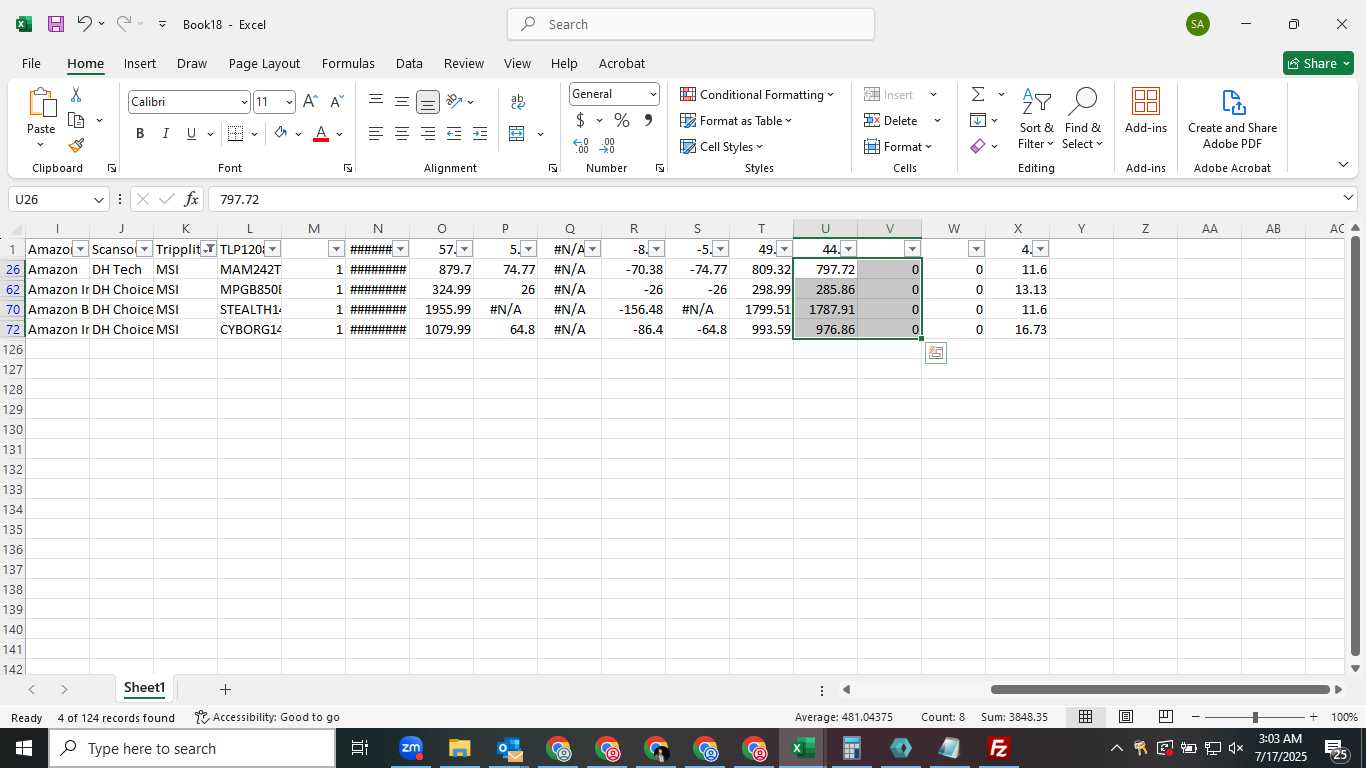
Task: Click the AutoSum sigma icon
Action: pos(978,94)
